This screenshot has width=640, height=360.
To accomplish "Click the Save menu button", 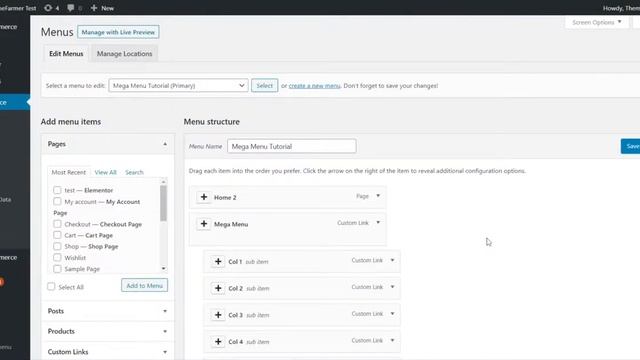I will click(631, 146).
